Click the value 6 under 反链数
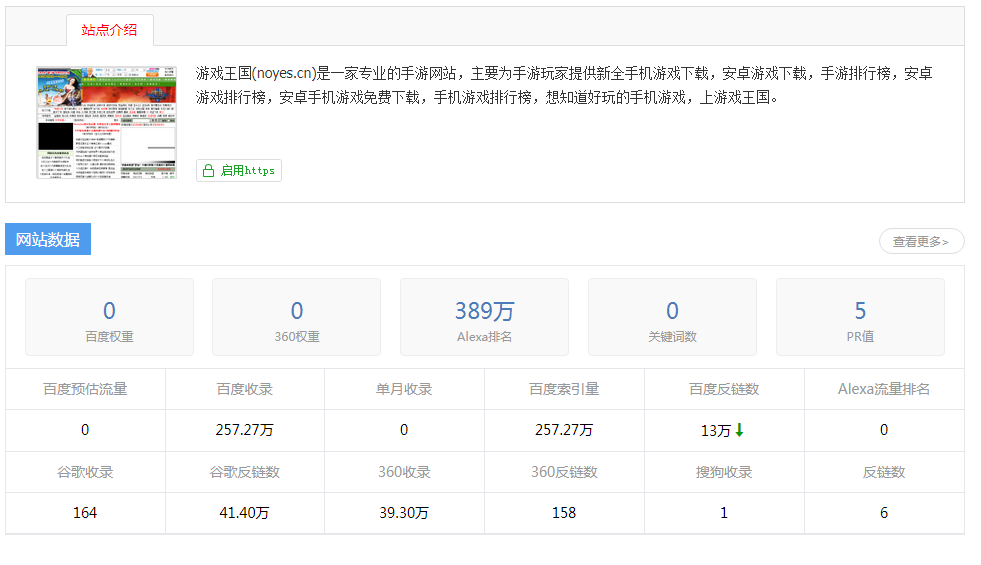981x565 pixels. click(x=884, y=513)
